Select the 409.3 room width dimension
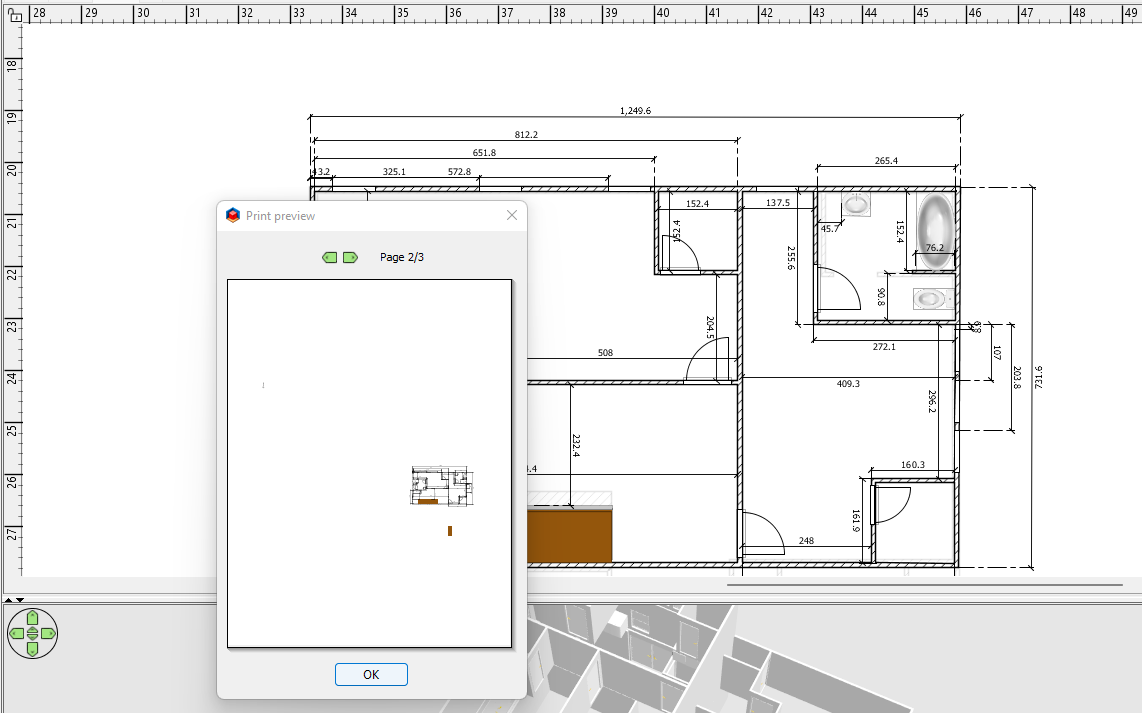1142x713 pixels. tap(848, 383)
